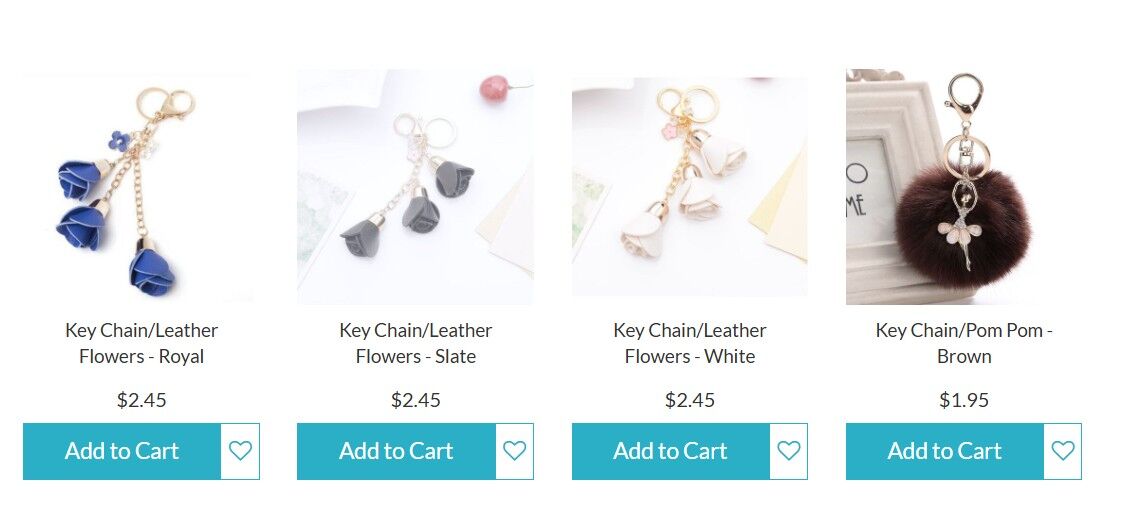
Task: Favorite the White leather flowers key chain
Action: click(x=788, y=451)
